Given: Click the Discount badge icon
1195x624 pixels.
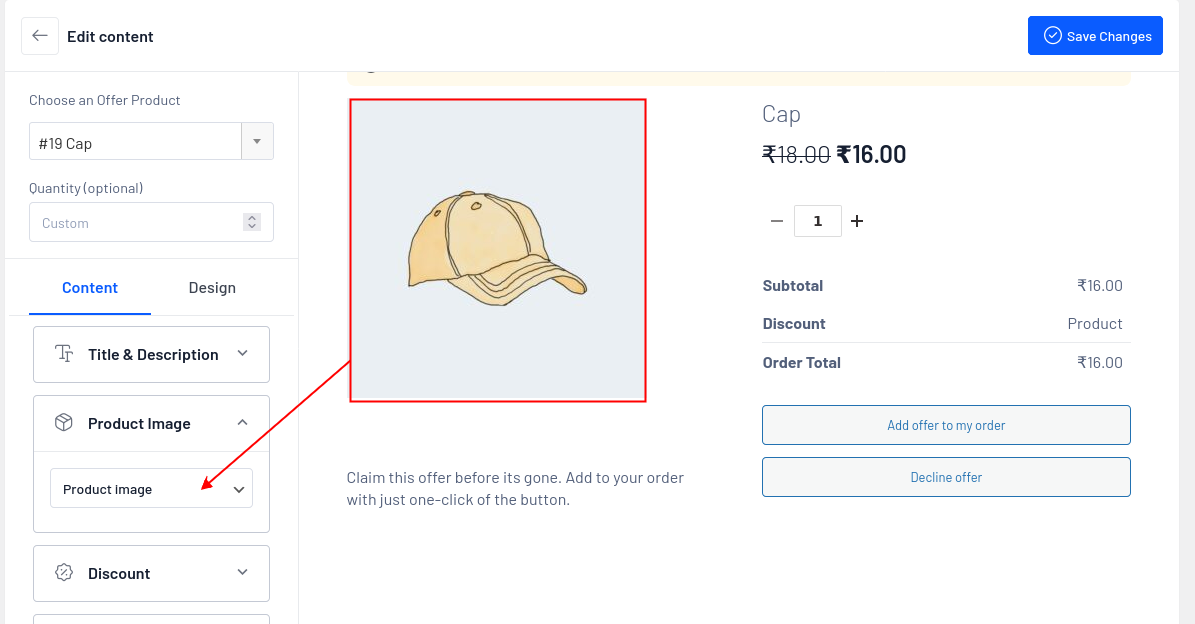Looking at the screenshot, I should 64,573.
